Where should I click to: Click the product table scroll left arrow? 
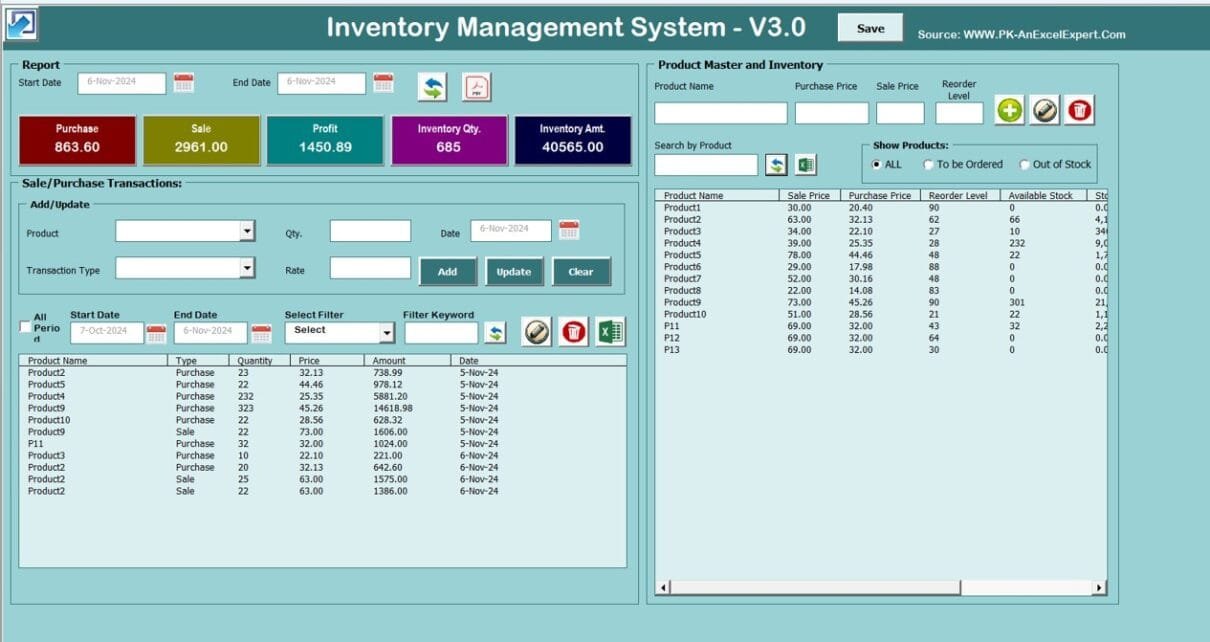tap(661, 588)
